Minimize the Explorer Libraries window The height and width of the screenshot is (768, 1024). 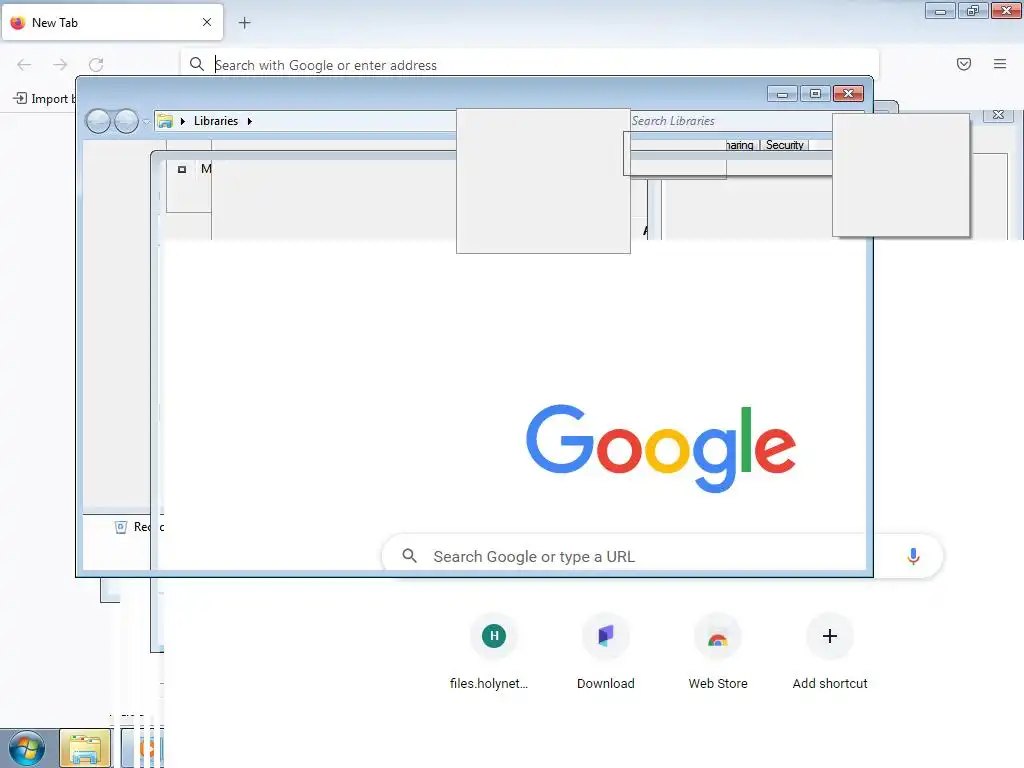tap(782, 94)
